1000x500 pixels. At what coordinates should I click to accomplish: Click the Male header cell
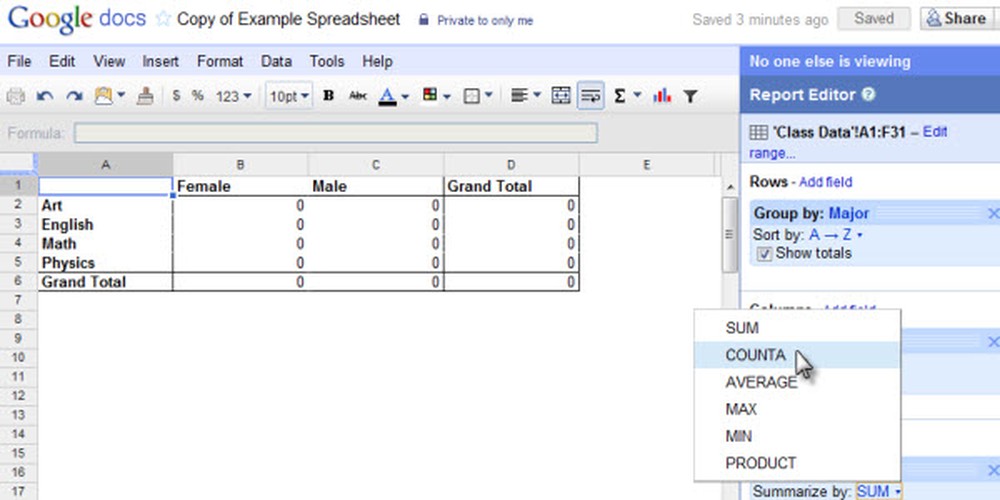click(x=376, y=186)
